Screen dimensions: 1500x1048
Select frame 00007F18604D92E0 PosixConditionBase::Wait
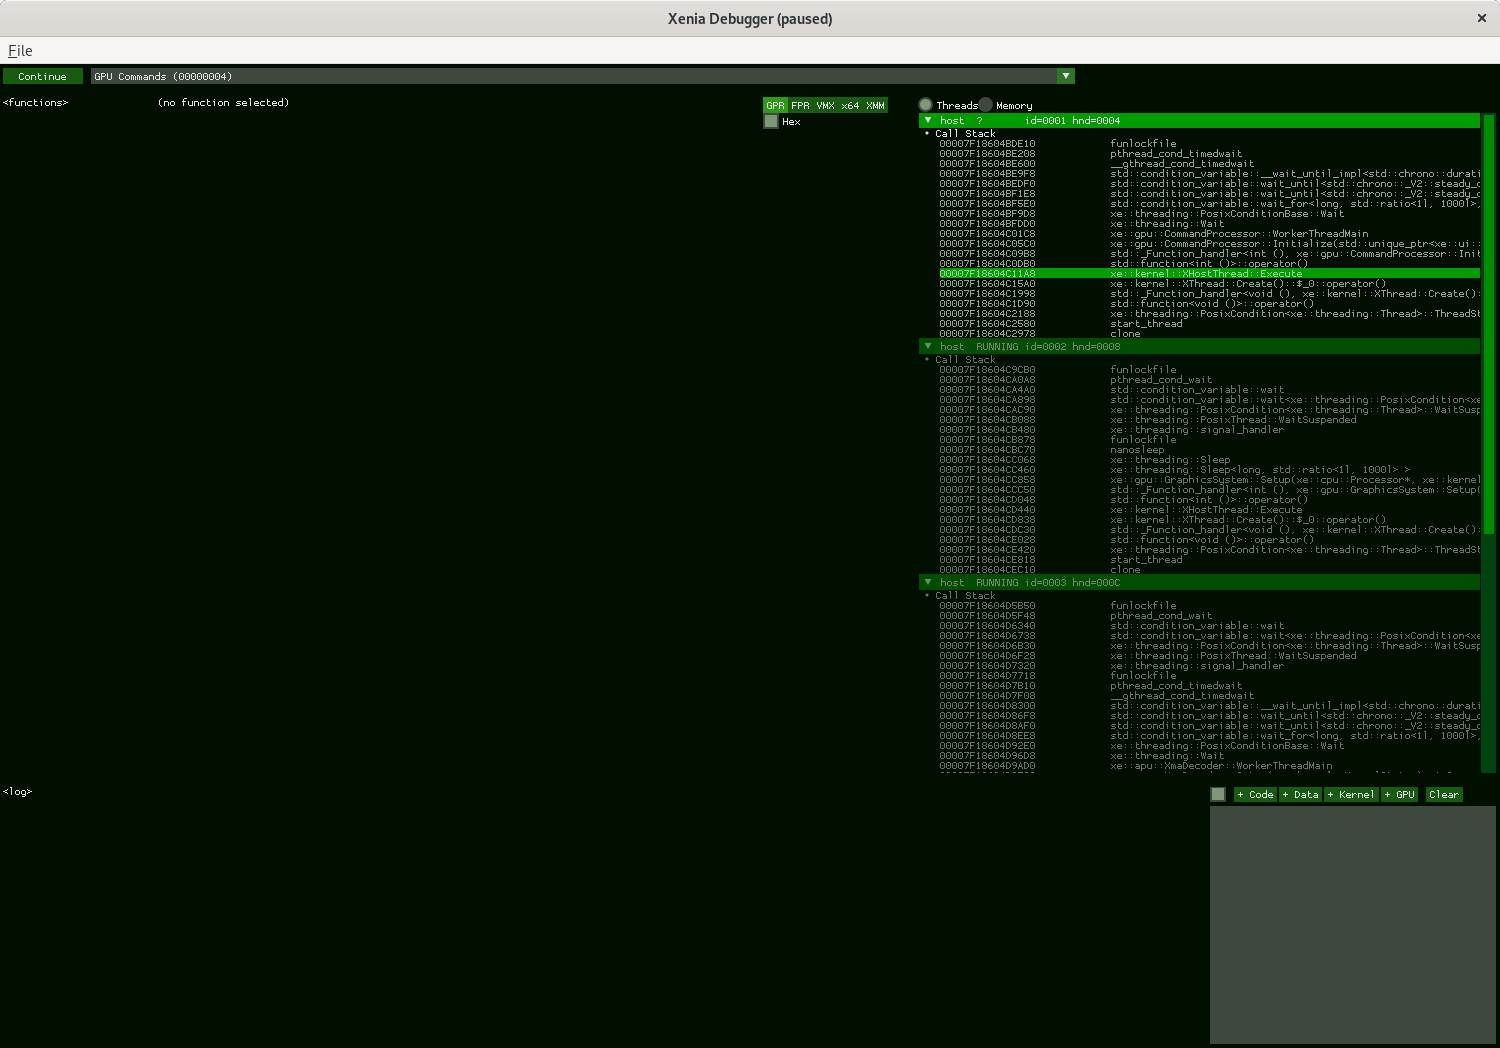point(1209,745)
